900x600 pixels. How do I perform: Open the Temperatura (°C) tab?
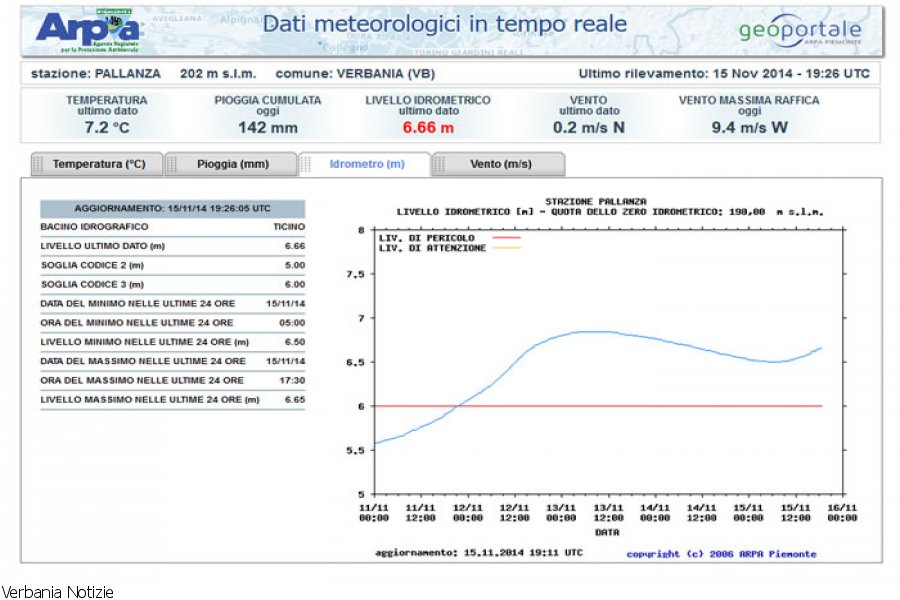(99, 164)
